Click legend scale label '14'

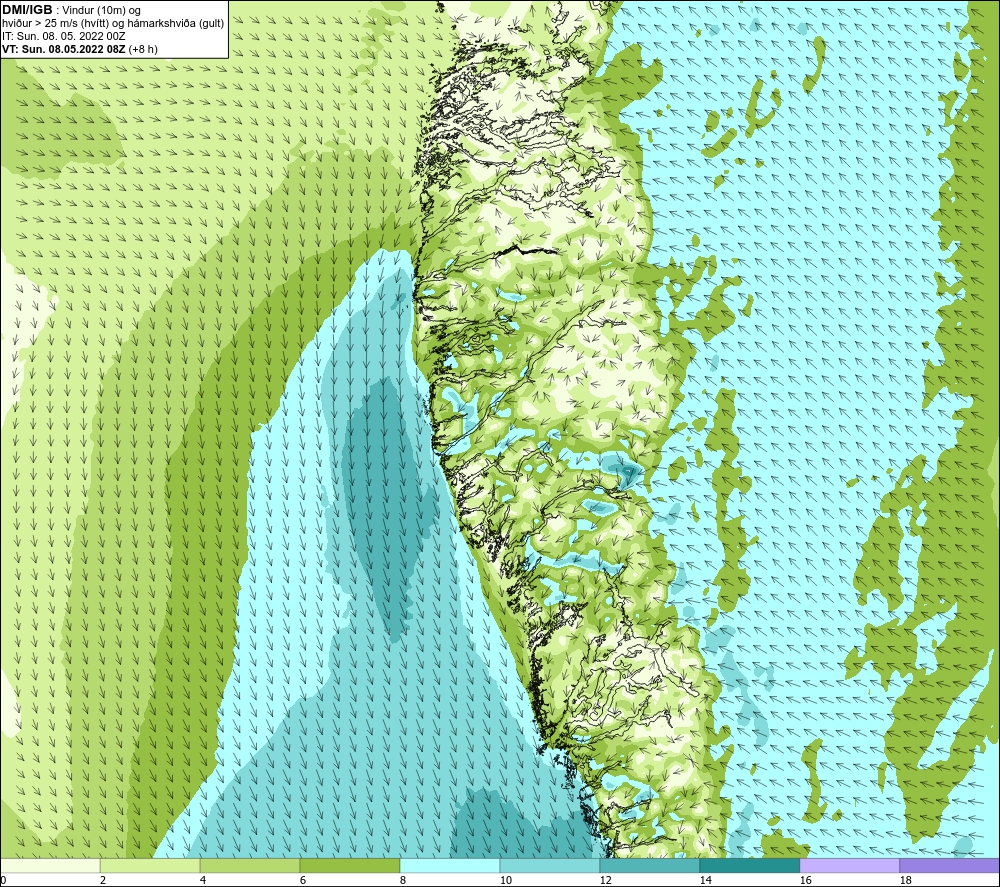pos(706,881)
